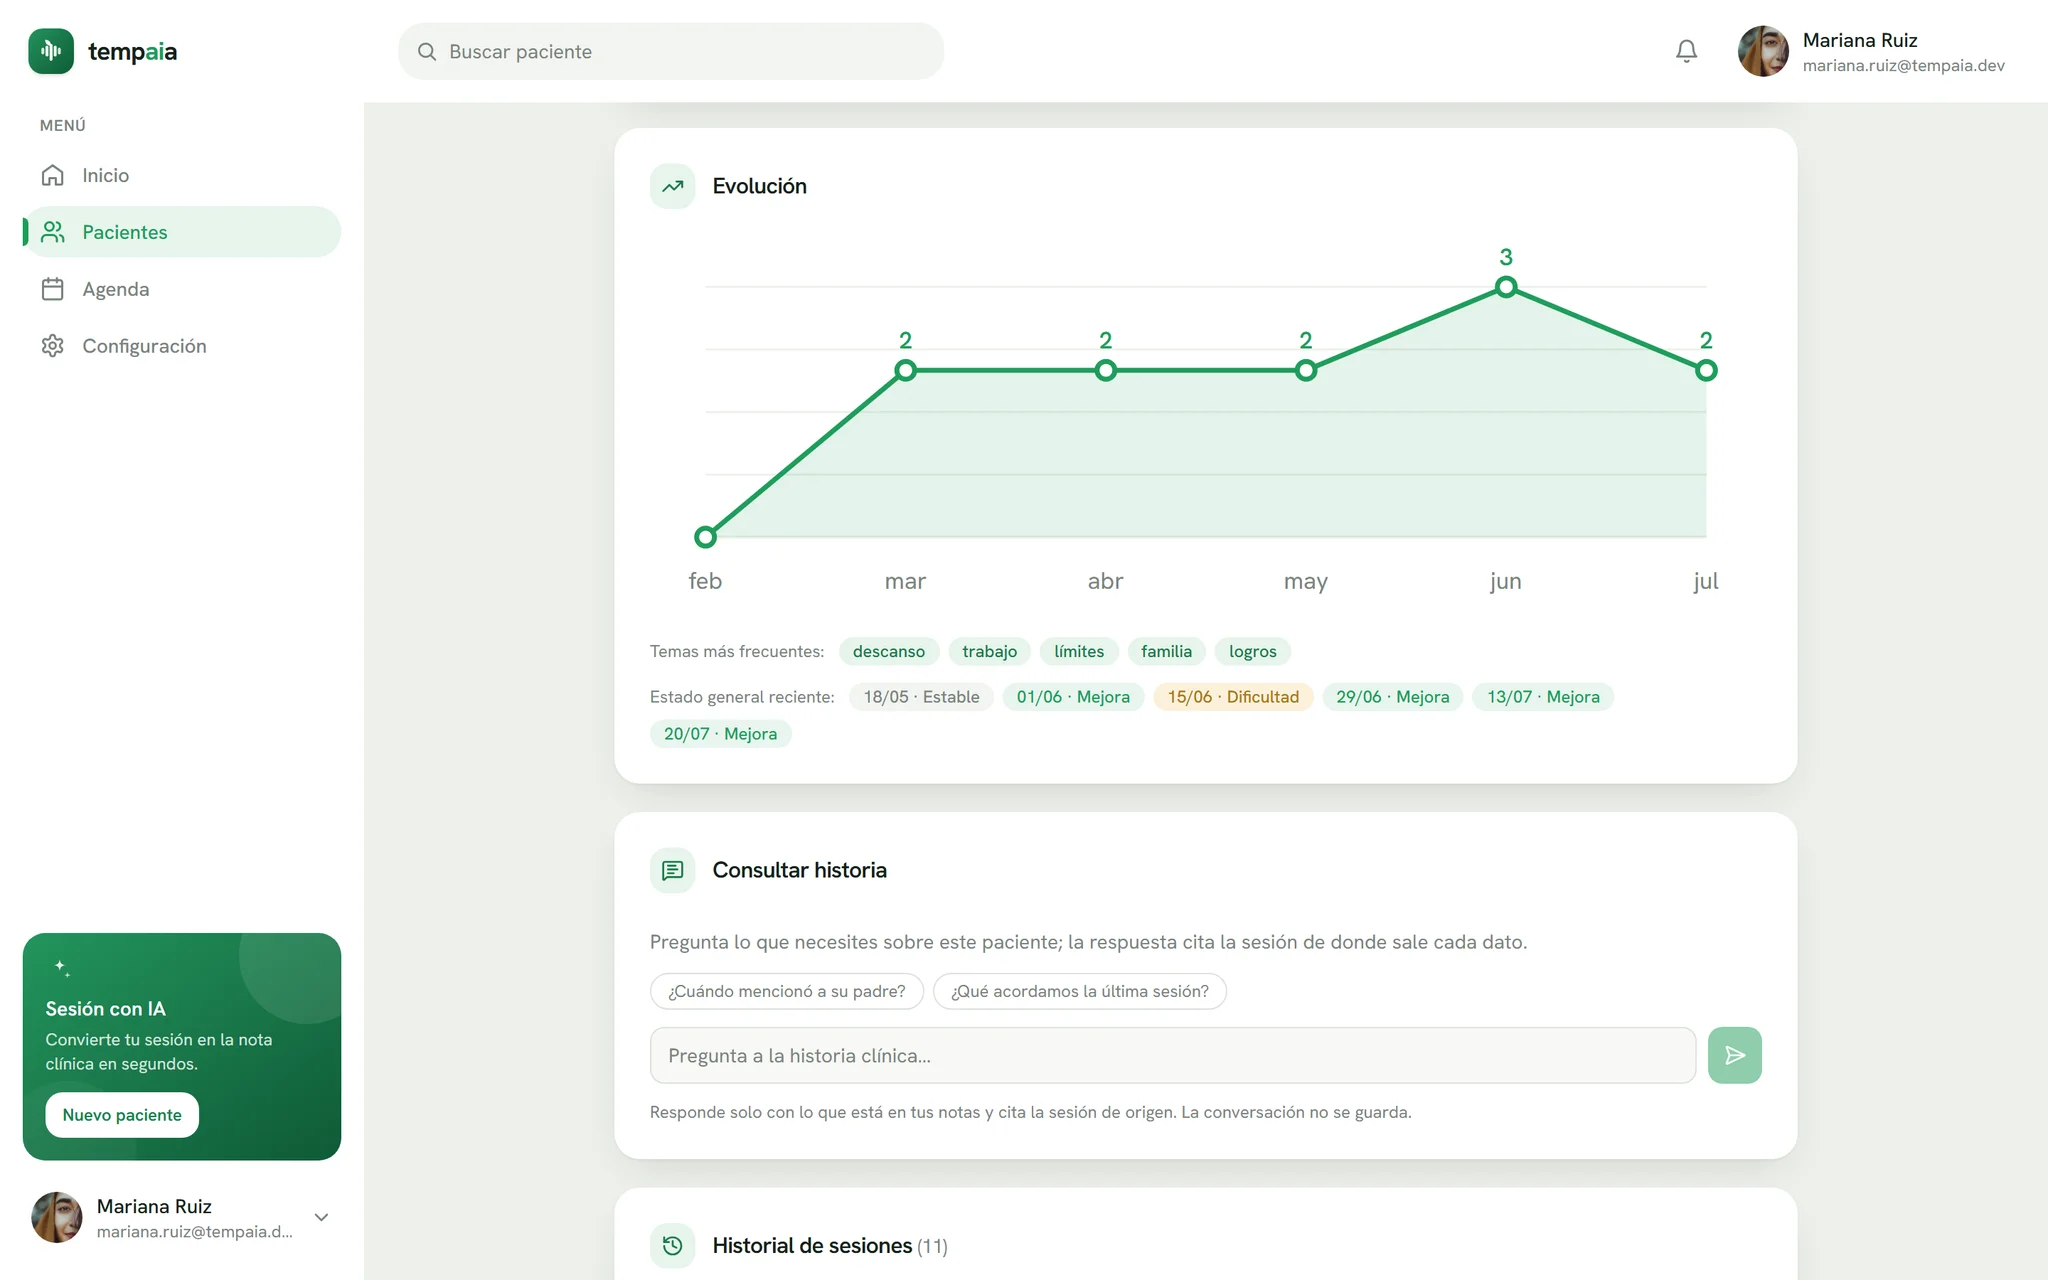This screenshot has height=1280, width=2048.
Task: Open Pacientes menu item
Action: pyautogui.click(x=182, y=232)
